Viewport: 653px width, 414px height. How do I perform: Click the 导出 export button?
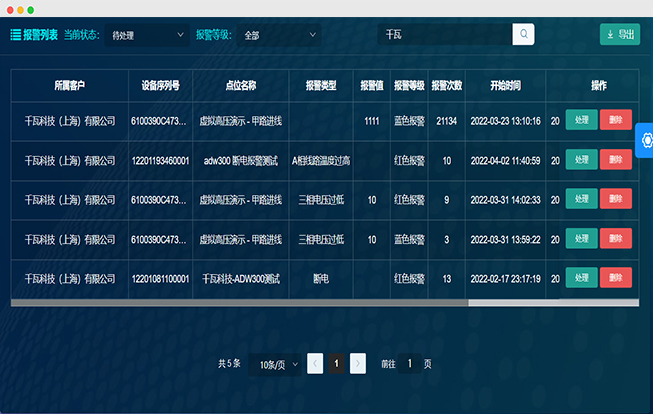tap(619, 35)
